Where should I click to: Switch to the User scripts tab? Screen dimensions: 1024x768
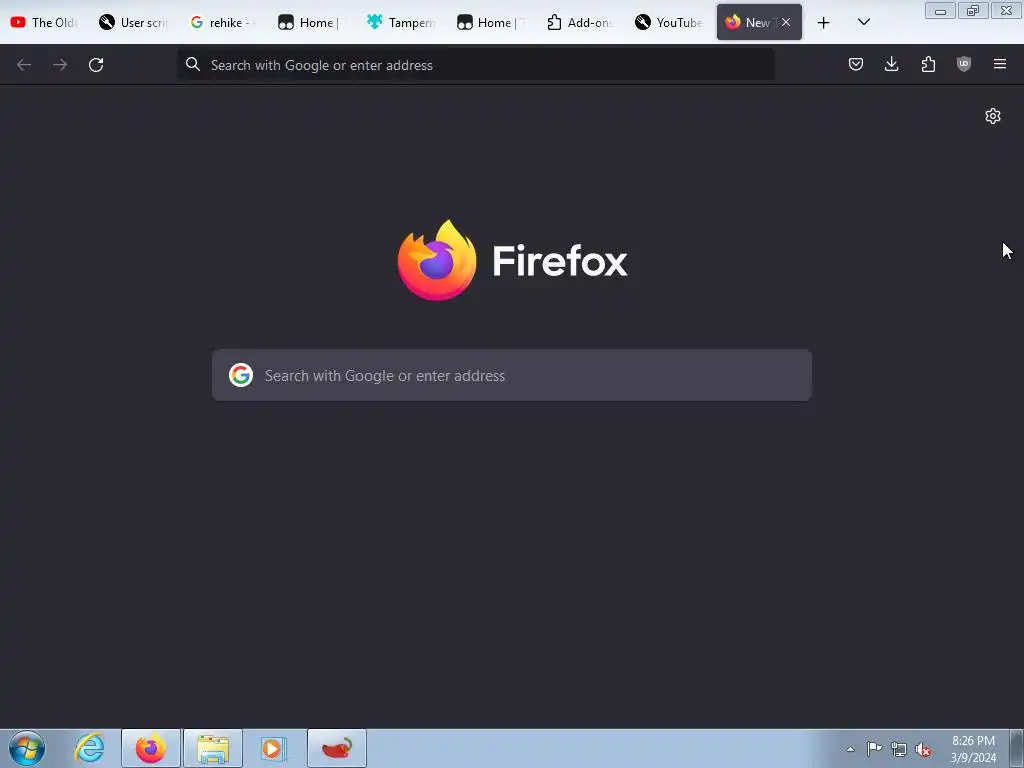(134, 22)
